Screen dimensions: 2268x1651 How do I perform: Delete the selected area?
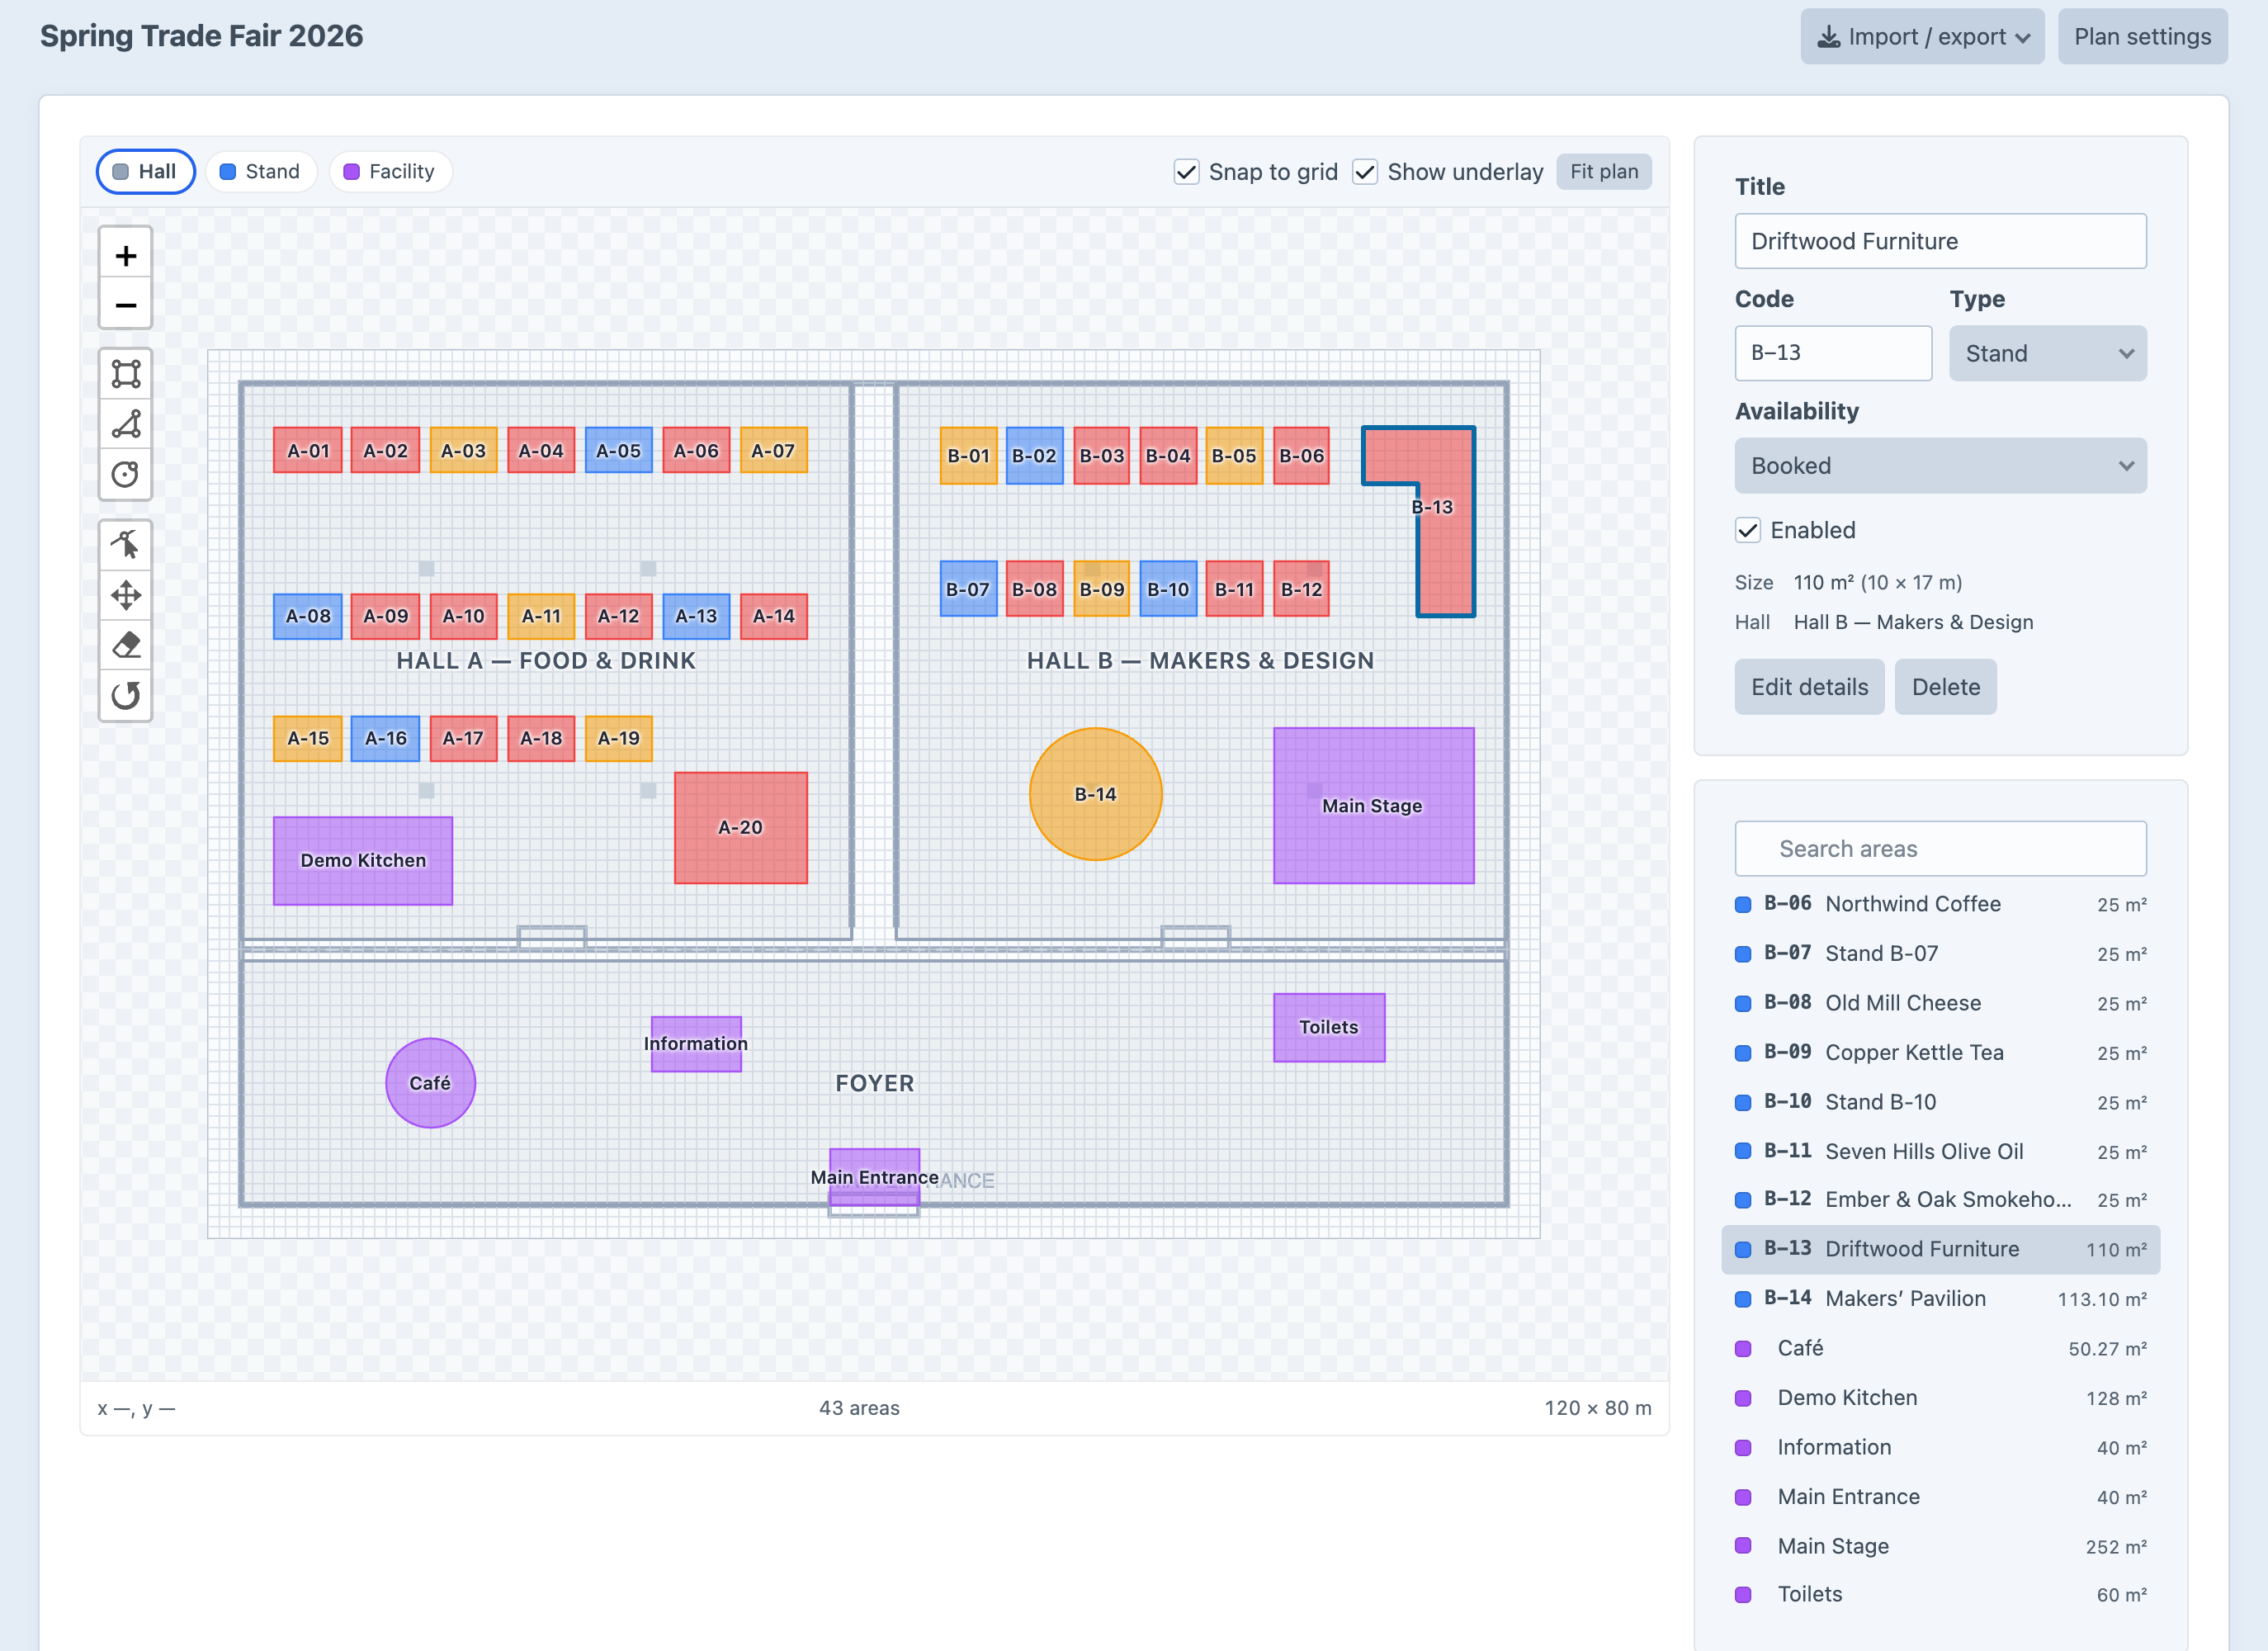pyautogui.click(x=1945, y=687)
